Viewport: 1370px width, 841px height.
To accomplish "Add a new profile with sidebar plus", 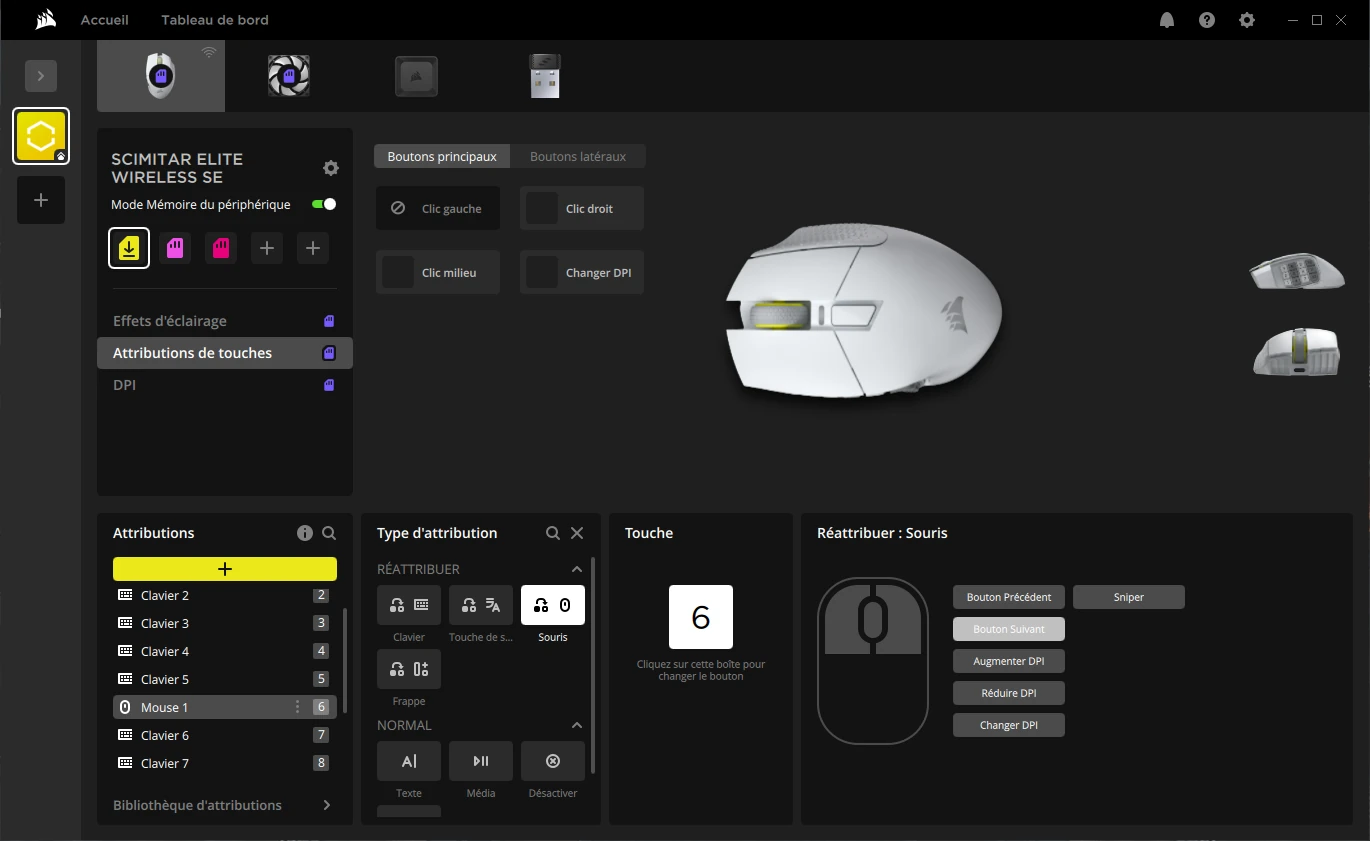I will coord(41,200).
